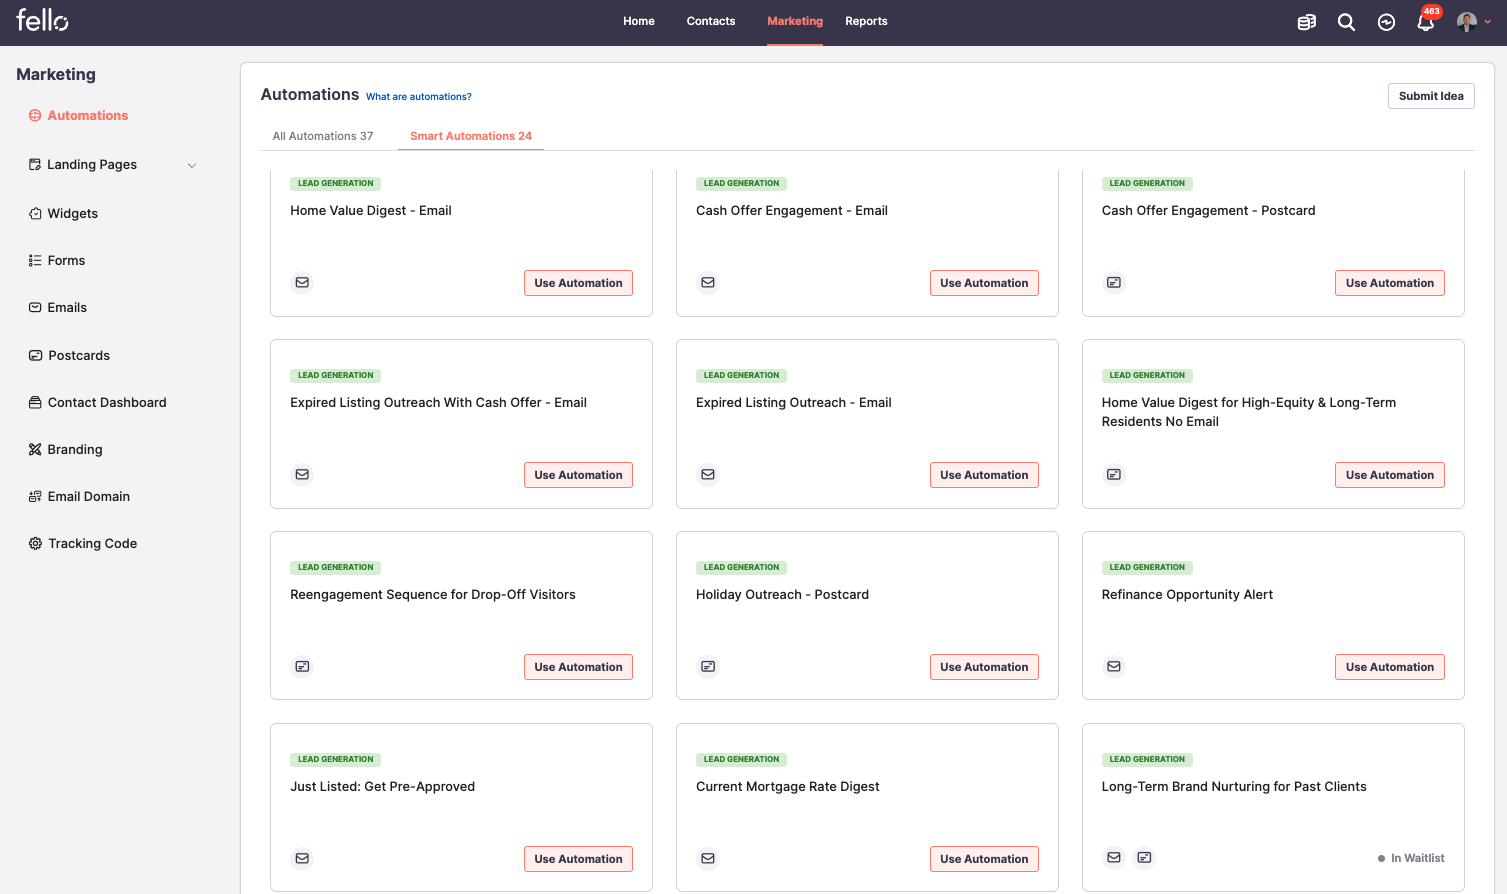Select Branding in the Marketing sidebar
Screen dimensions: 1507x894
click(x=75, y=450)
